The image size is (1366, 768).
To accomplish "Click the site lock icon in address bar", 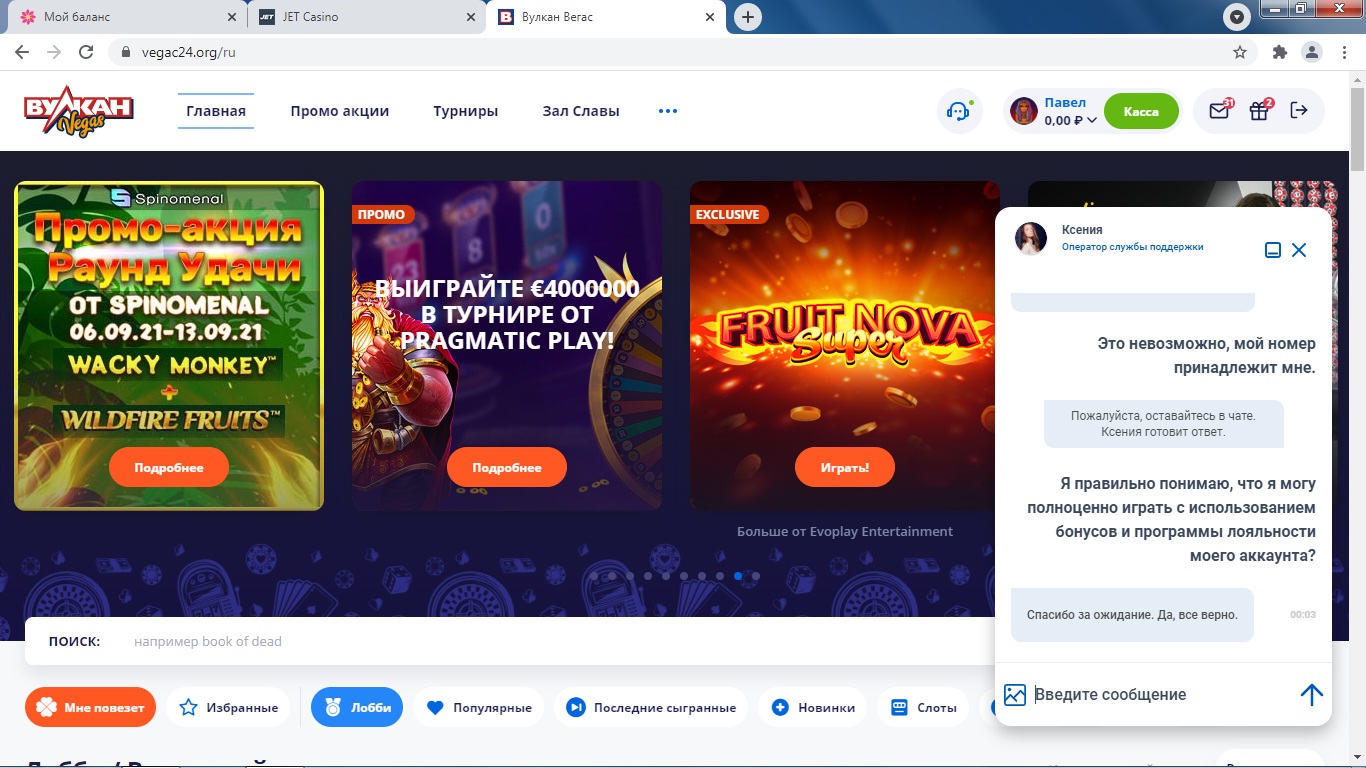I will coord(125,52).
